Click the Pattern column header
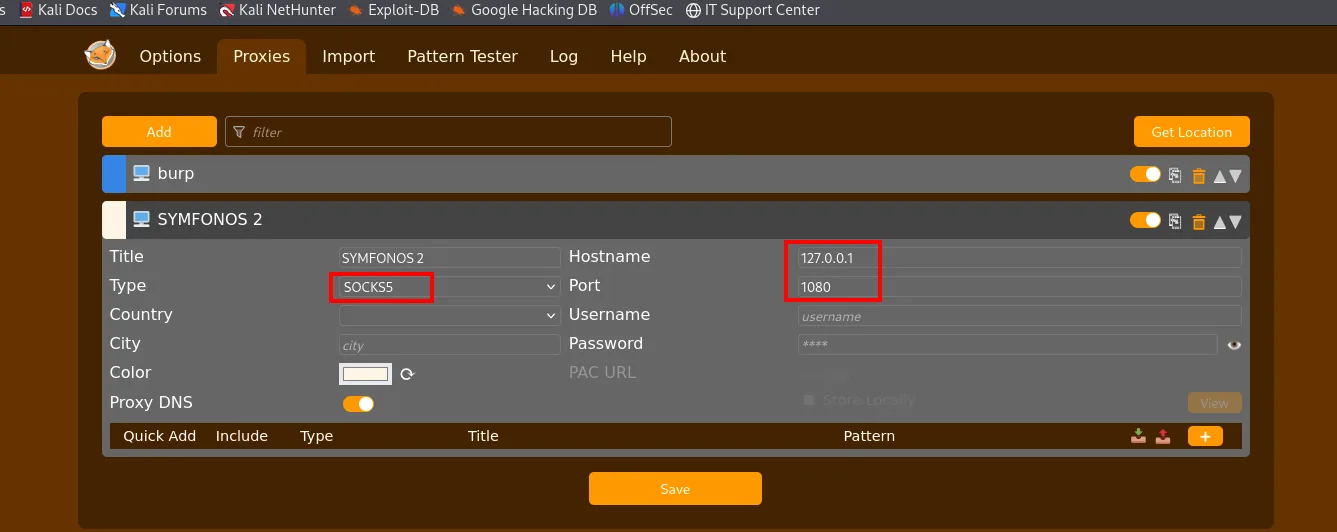1337x532 pixels. 869,436
